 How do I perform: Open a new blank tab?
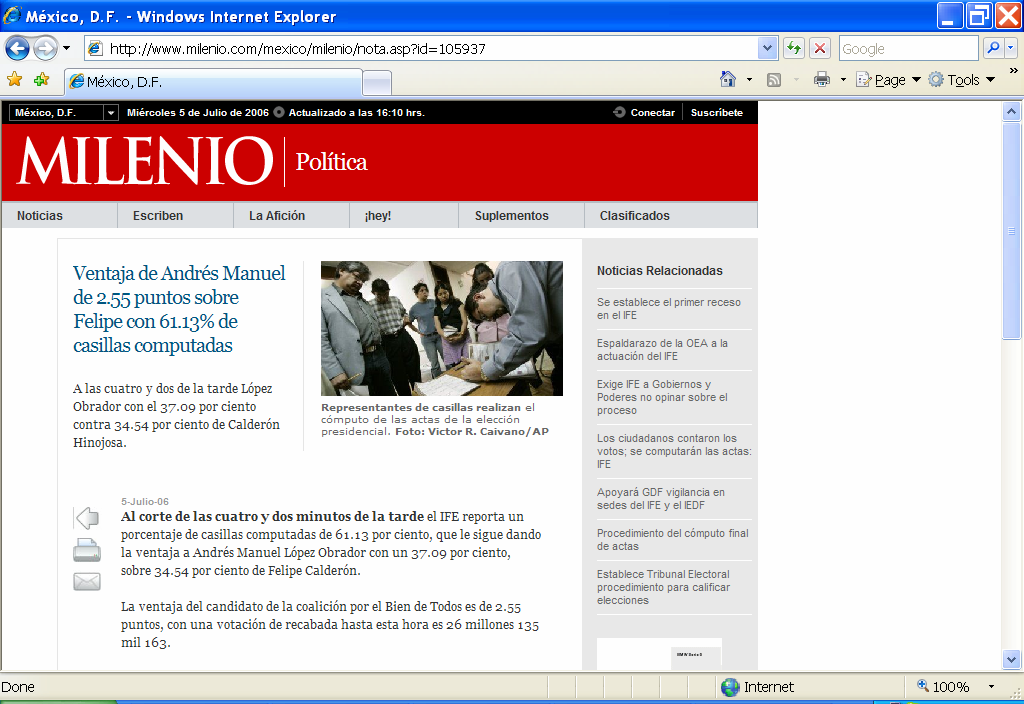click(x=377, y=83)
